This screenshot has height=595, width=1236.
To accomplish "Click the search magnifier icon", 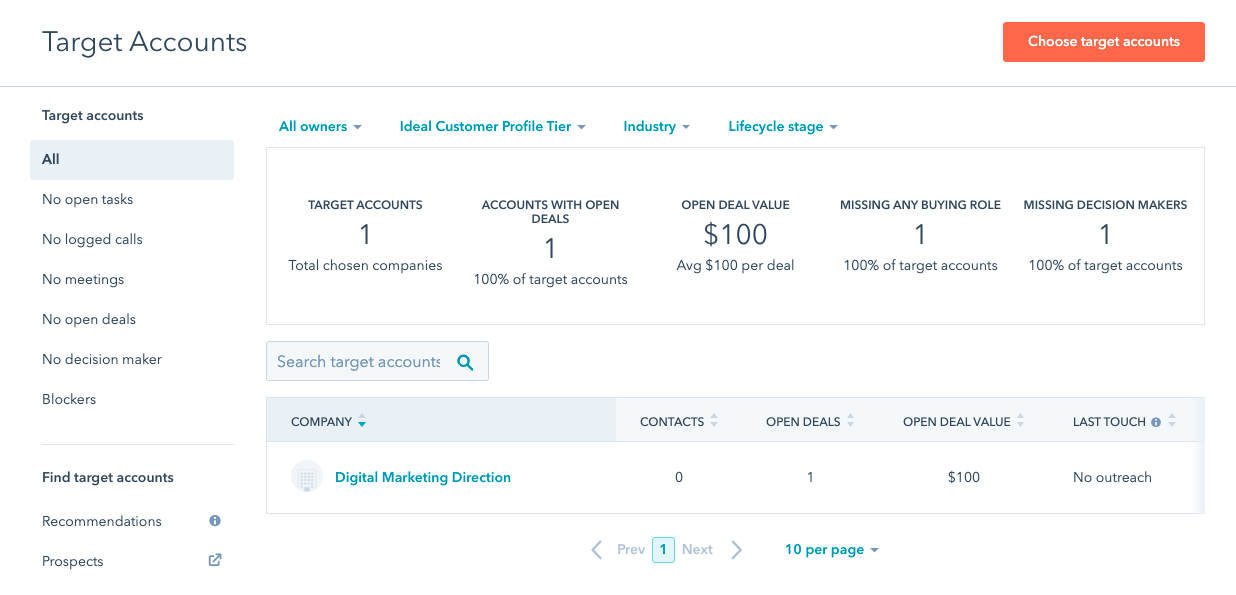I will click(x=465, y=361).
